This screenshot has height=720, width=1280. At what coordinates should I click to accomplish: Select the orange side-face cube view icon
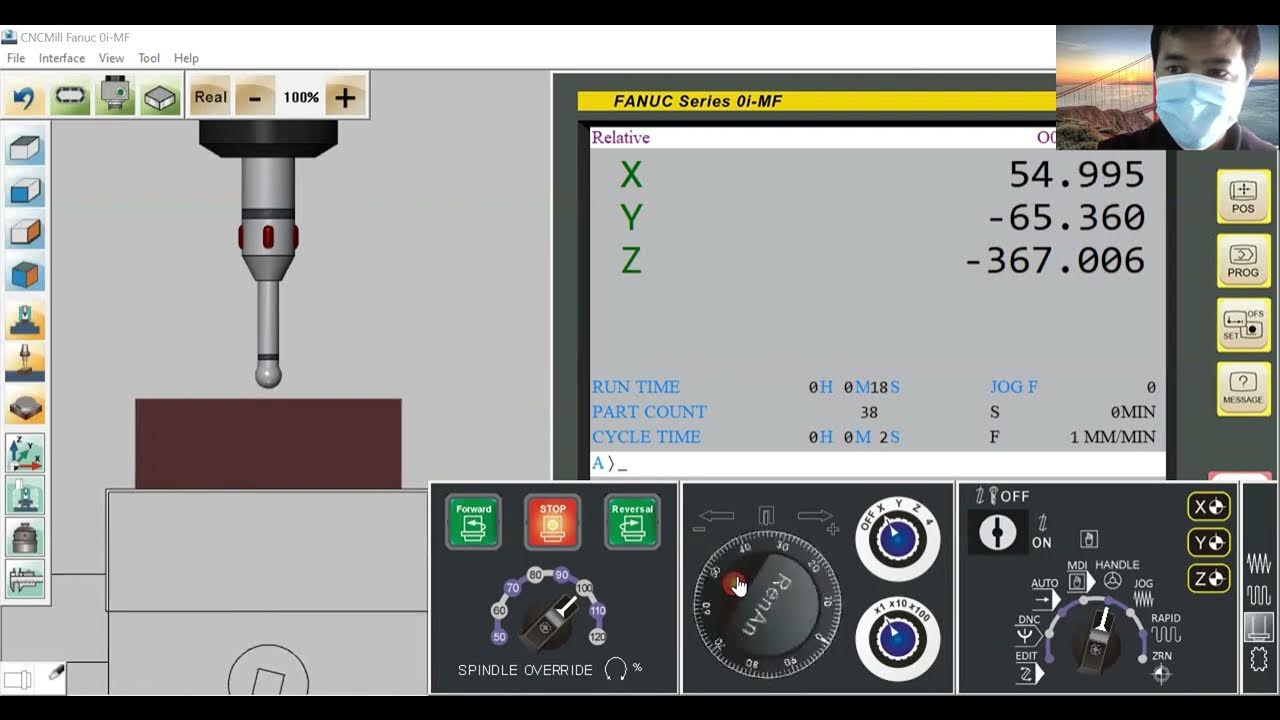[x=25, y=232]
